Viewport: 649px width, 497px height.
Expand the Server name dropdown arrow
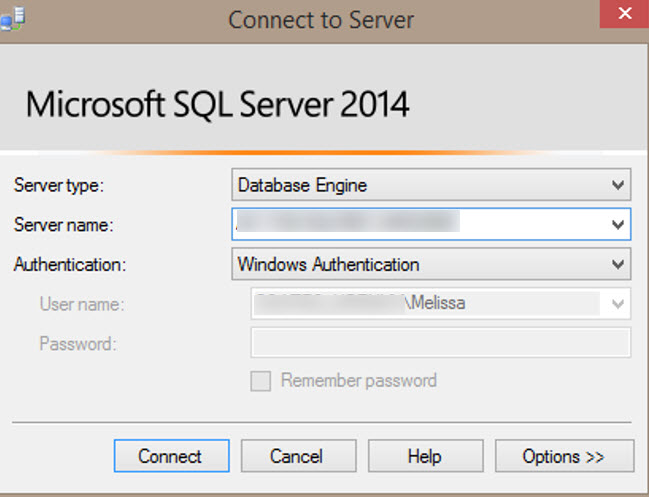pyautogui.click(x=618, y=224)
